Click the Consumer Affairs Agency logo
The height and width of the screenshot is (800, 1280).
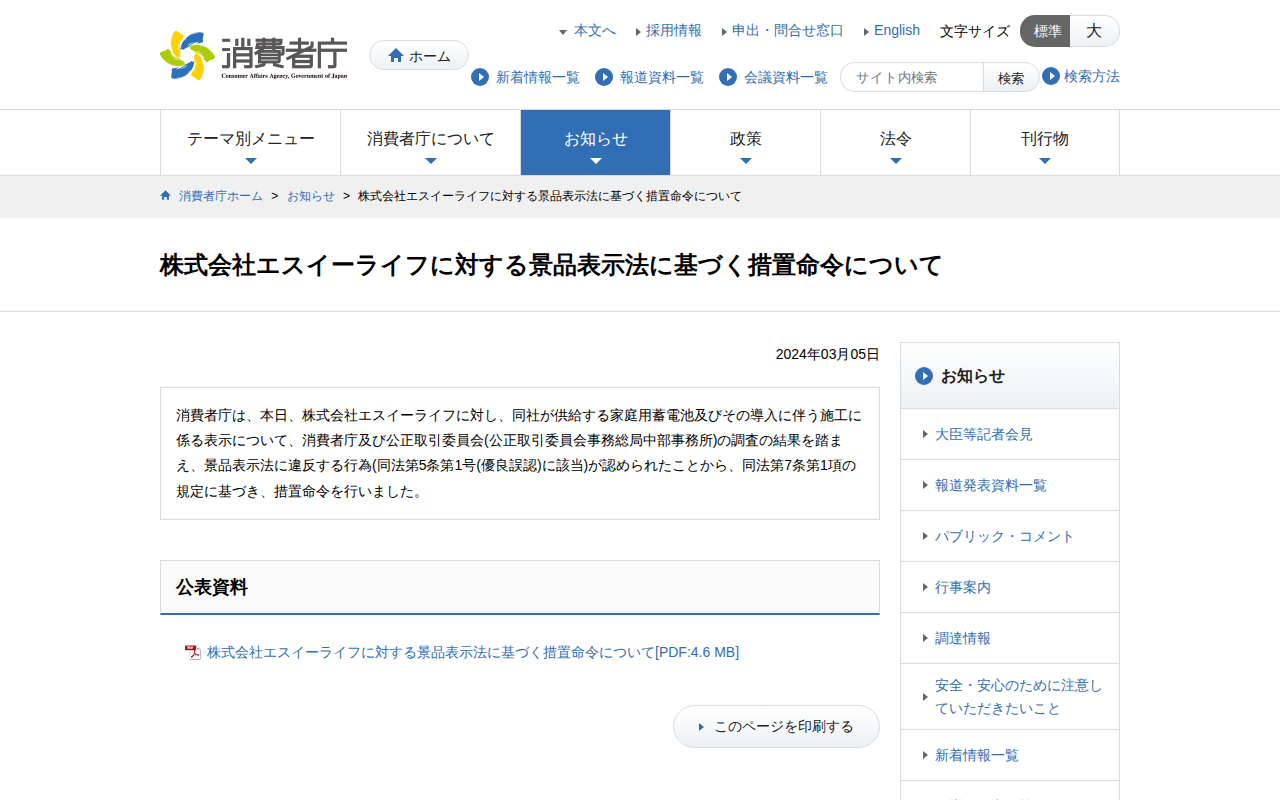pyautogui.click(x=254, y=56)
